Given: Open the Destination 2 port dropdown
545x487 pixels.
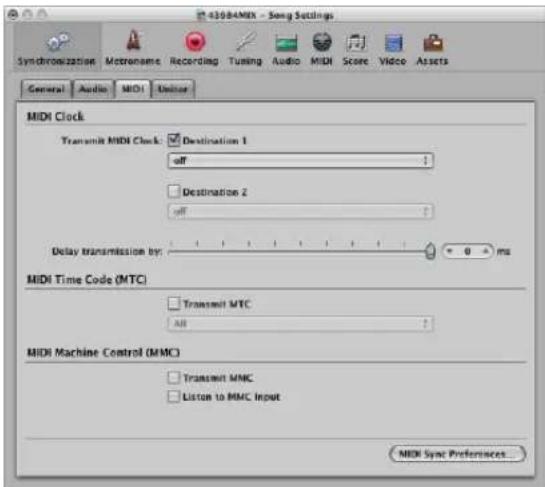Looking at the screenshot, I should click(x=300, y=211).
